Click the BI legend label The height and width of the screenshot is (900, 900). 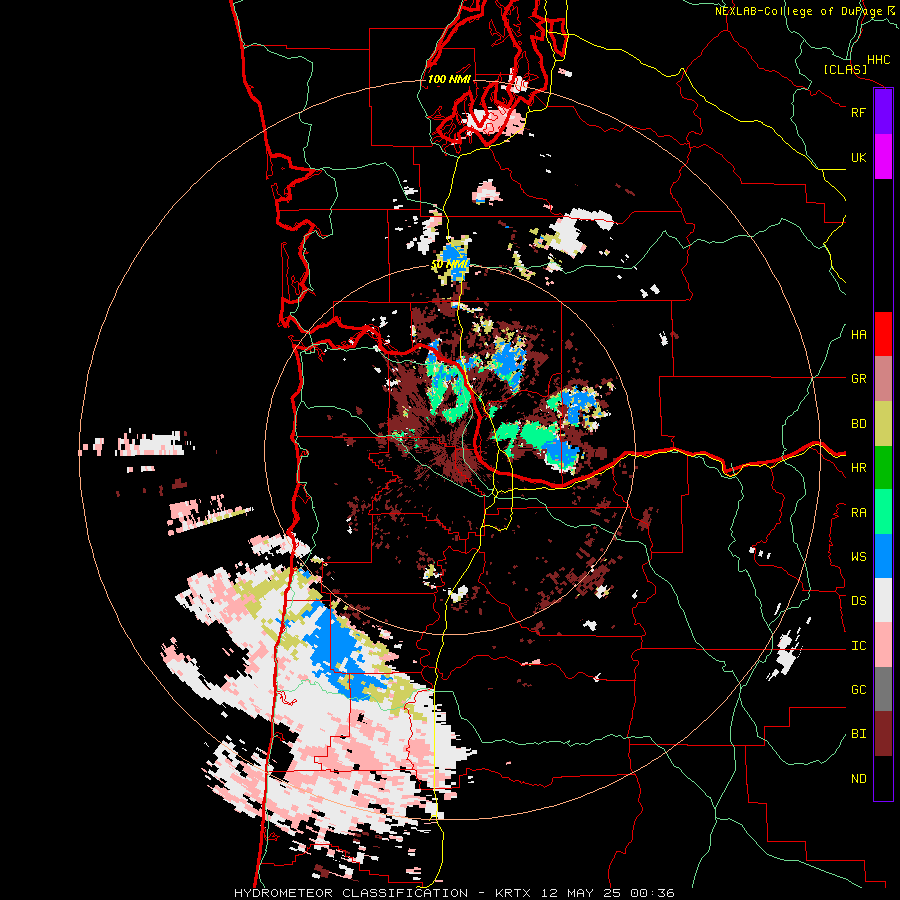858,734
